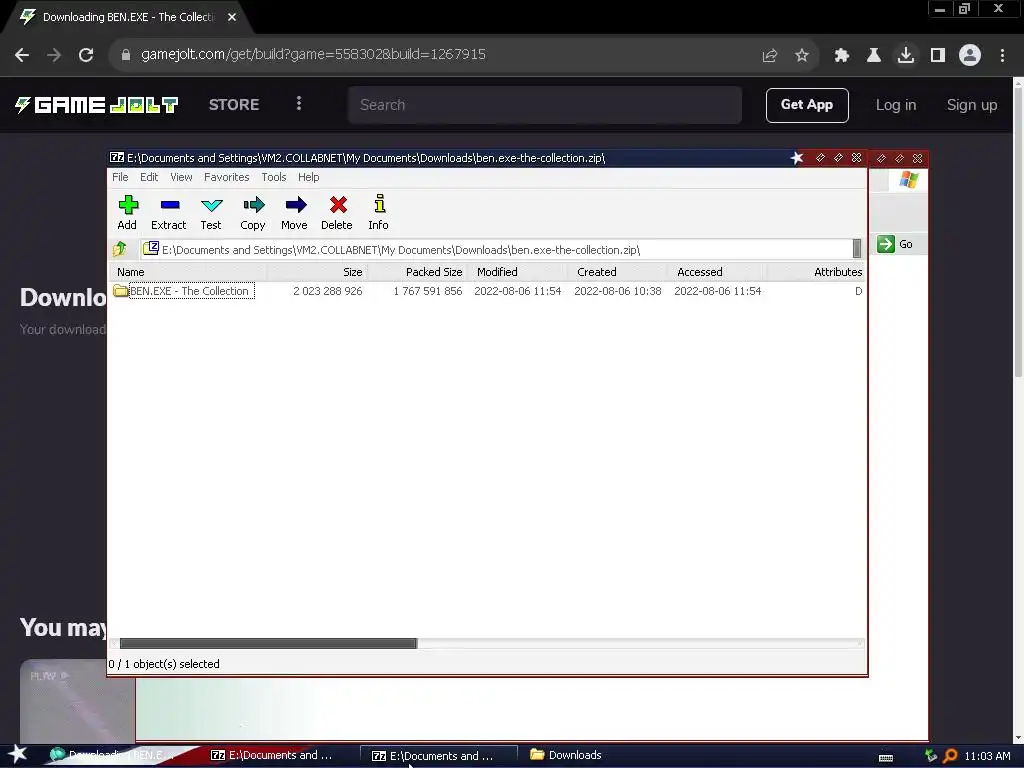Click the Get App button

pos(807,105)
